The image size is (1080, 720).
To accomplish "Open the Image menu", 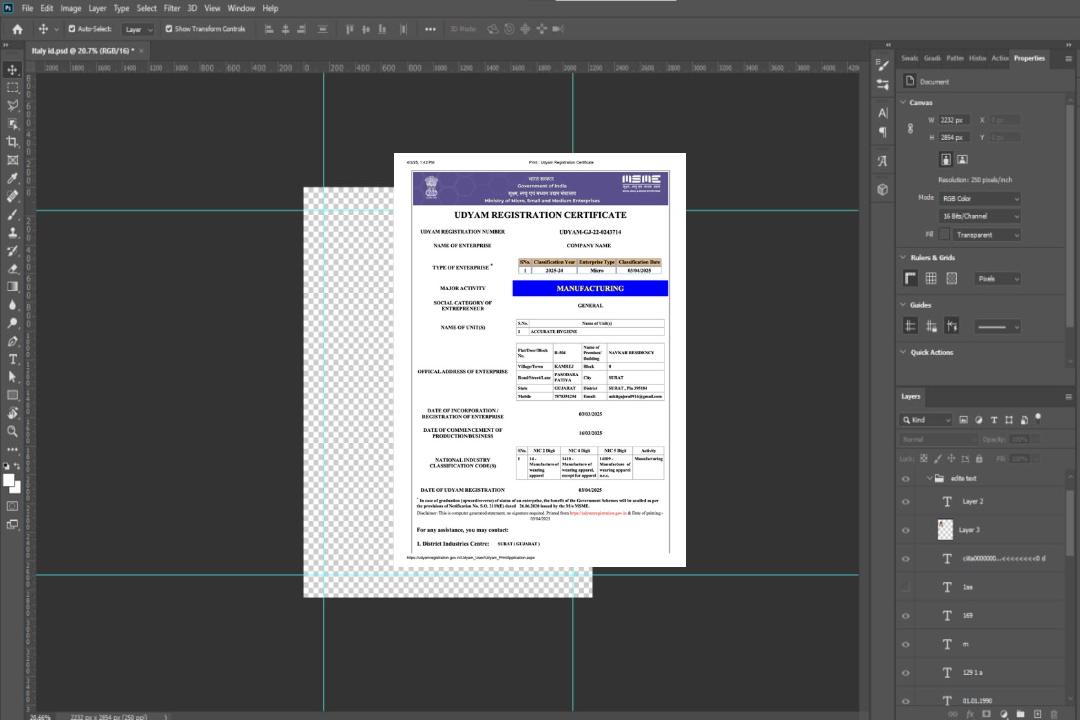I will point(71,8).
